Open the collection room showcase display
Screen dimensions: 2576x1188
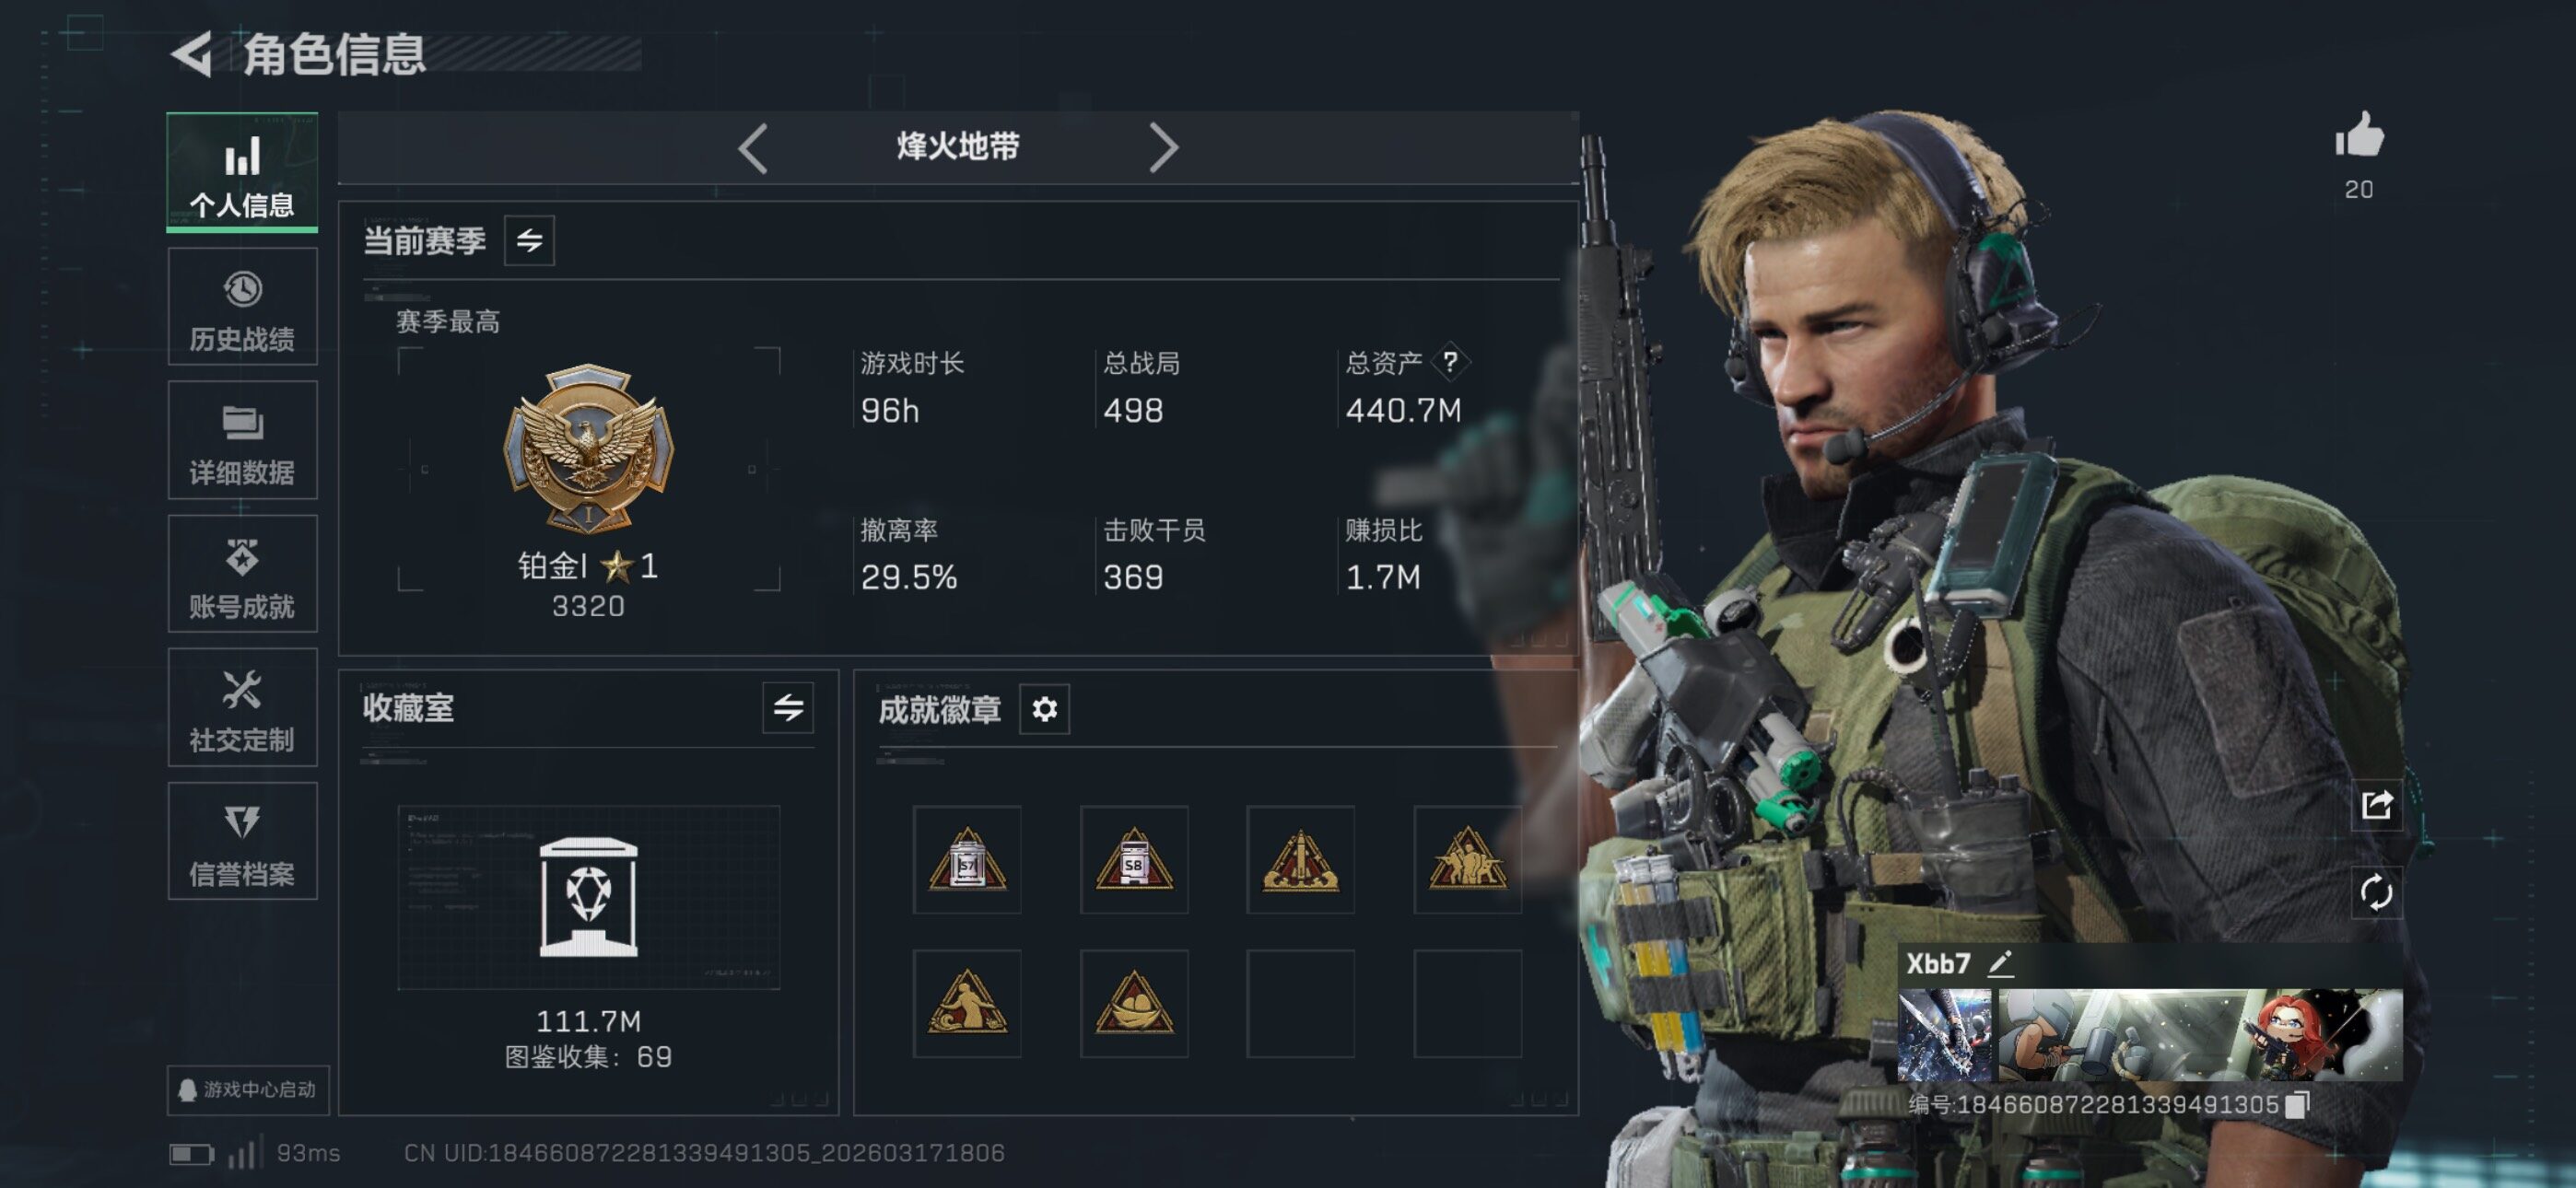click(588, 897)
